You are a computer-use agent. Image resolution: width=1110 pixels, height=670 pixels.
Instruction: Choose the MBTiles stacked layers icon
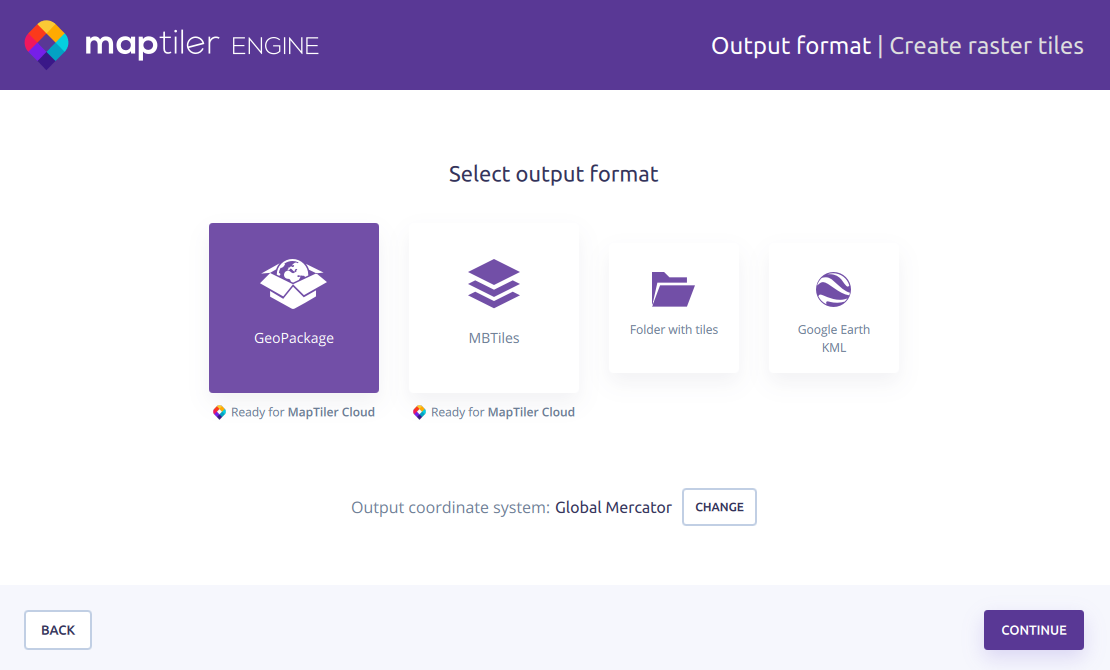click(x=494, y=283)
